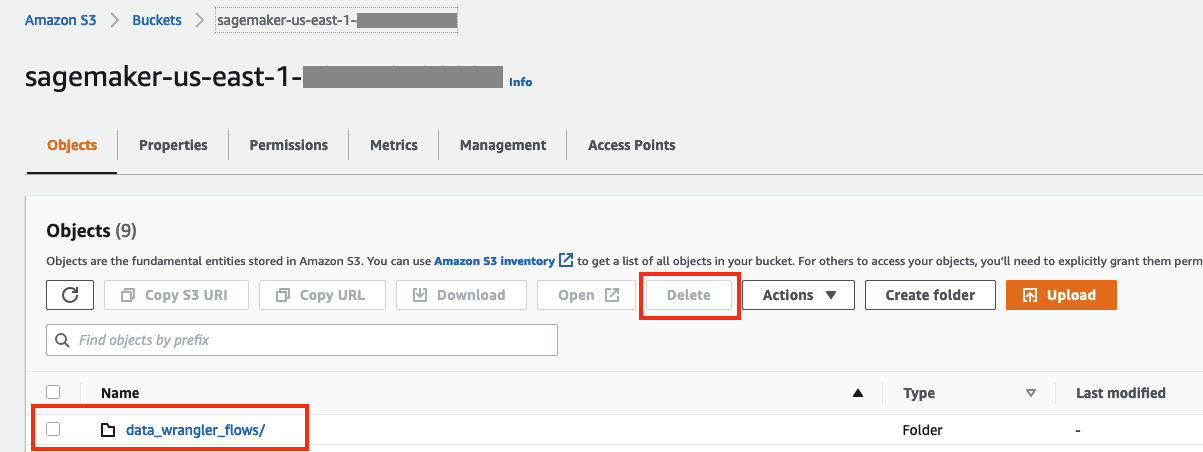The width and height of the screenshot is (1203, 452).
Task: Open the Actions dropdown menu
Action: point(798,295)
